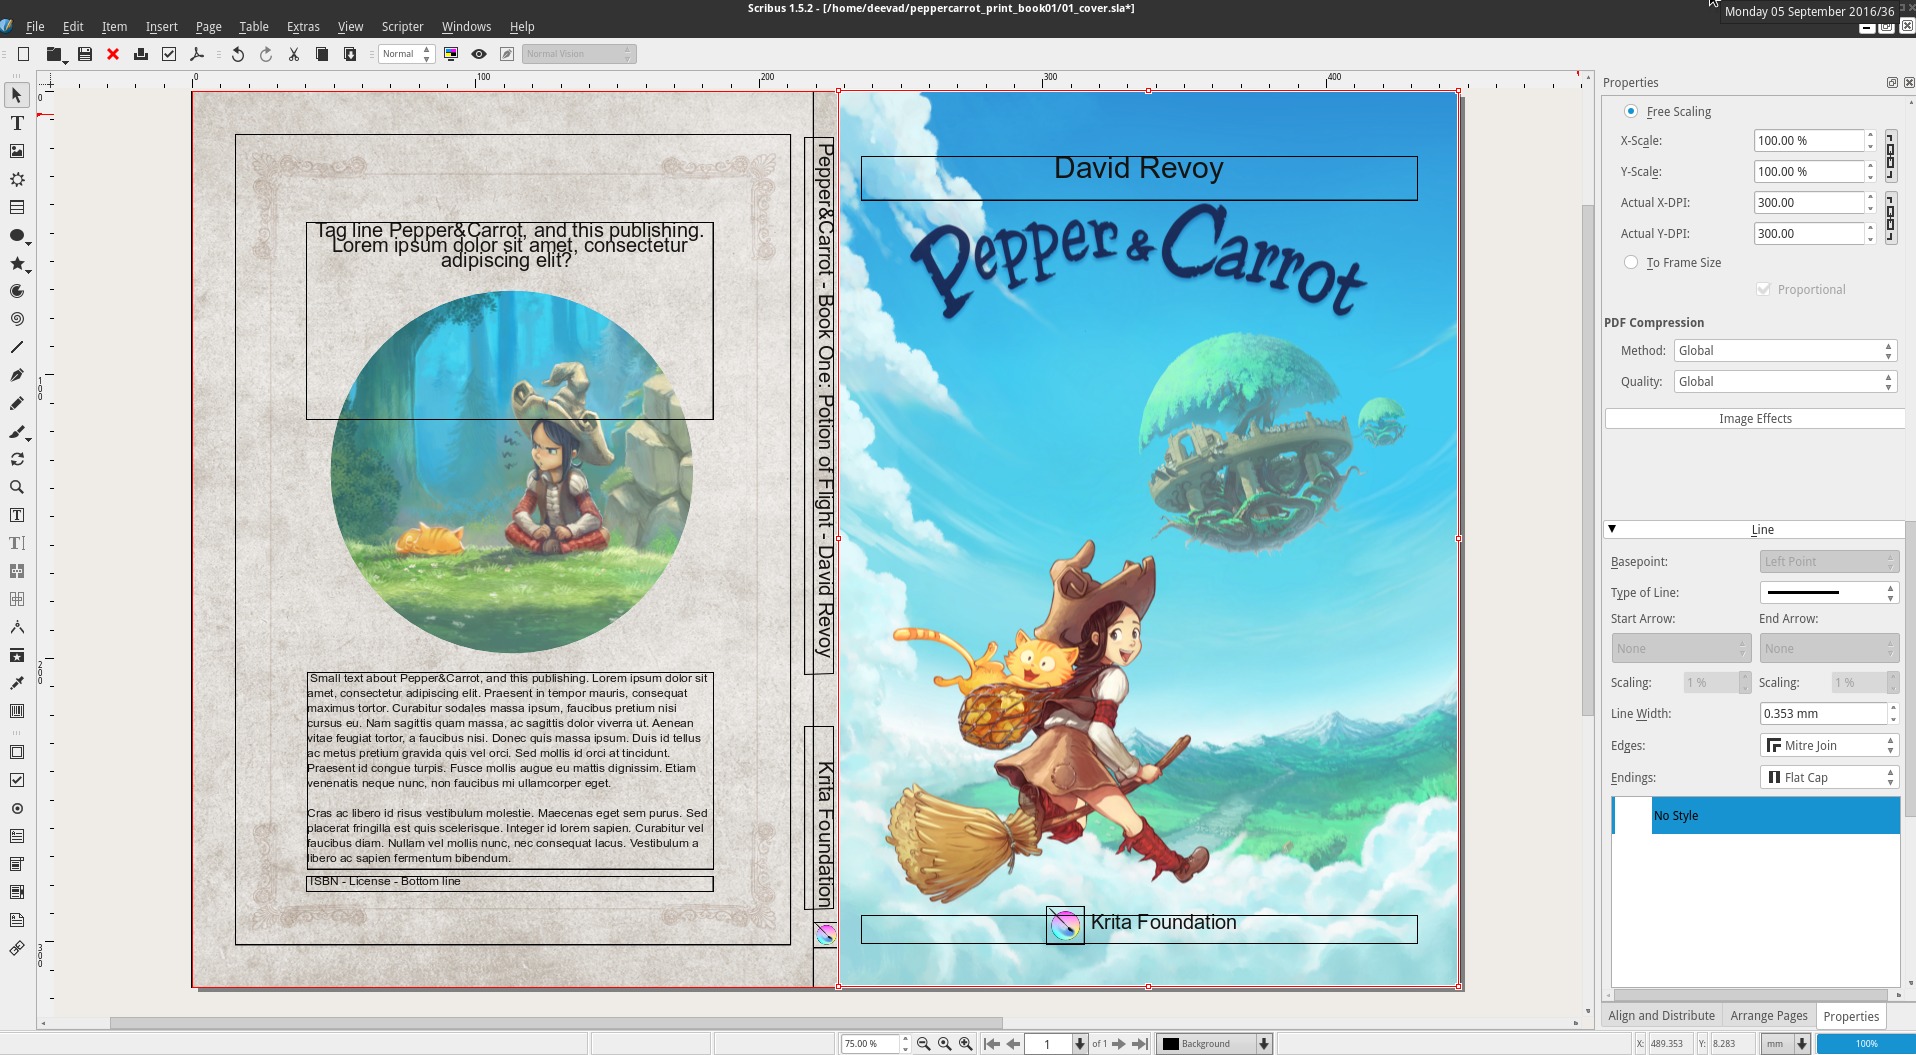The image size is (1916, 1055).
Task: Select the Zoom magnifier tool
Action: click(17, 487)
